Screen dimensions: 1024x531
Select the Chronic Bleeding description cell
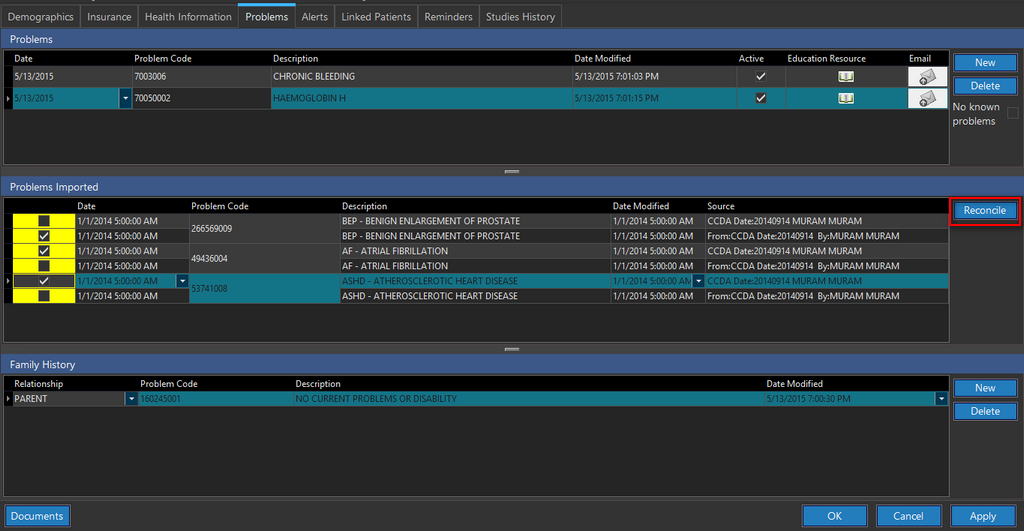coord(420,77)
